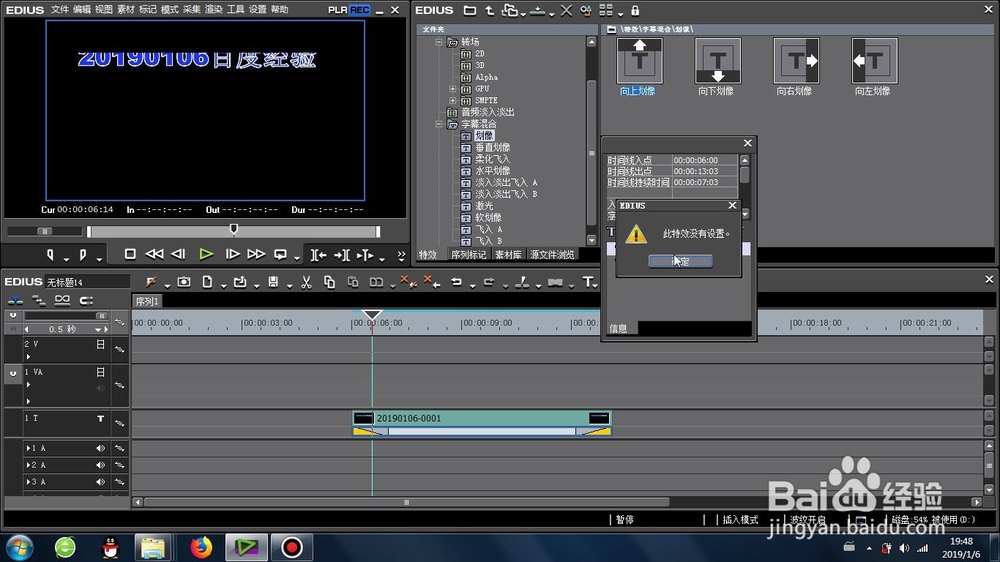Switch to the 素材库 tab
Image resolution: width=1000 pixels, height=562 pixels.
coord(508,255)
